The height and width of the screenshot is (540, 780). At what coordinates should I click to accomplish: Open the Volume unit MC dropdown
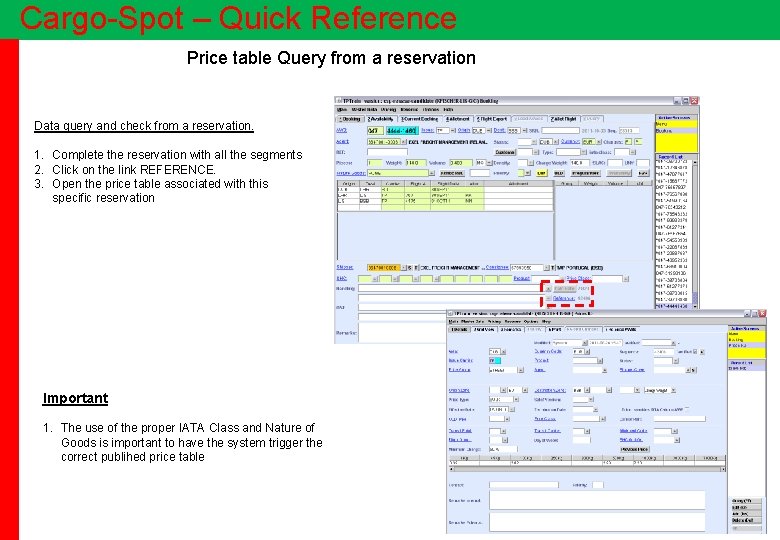click(x=489, y=163)
